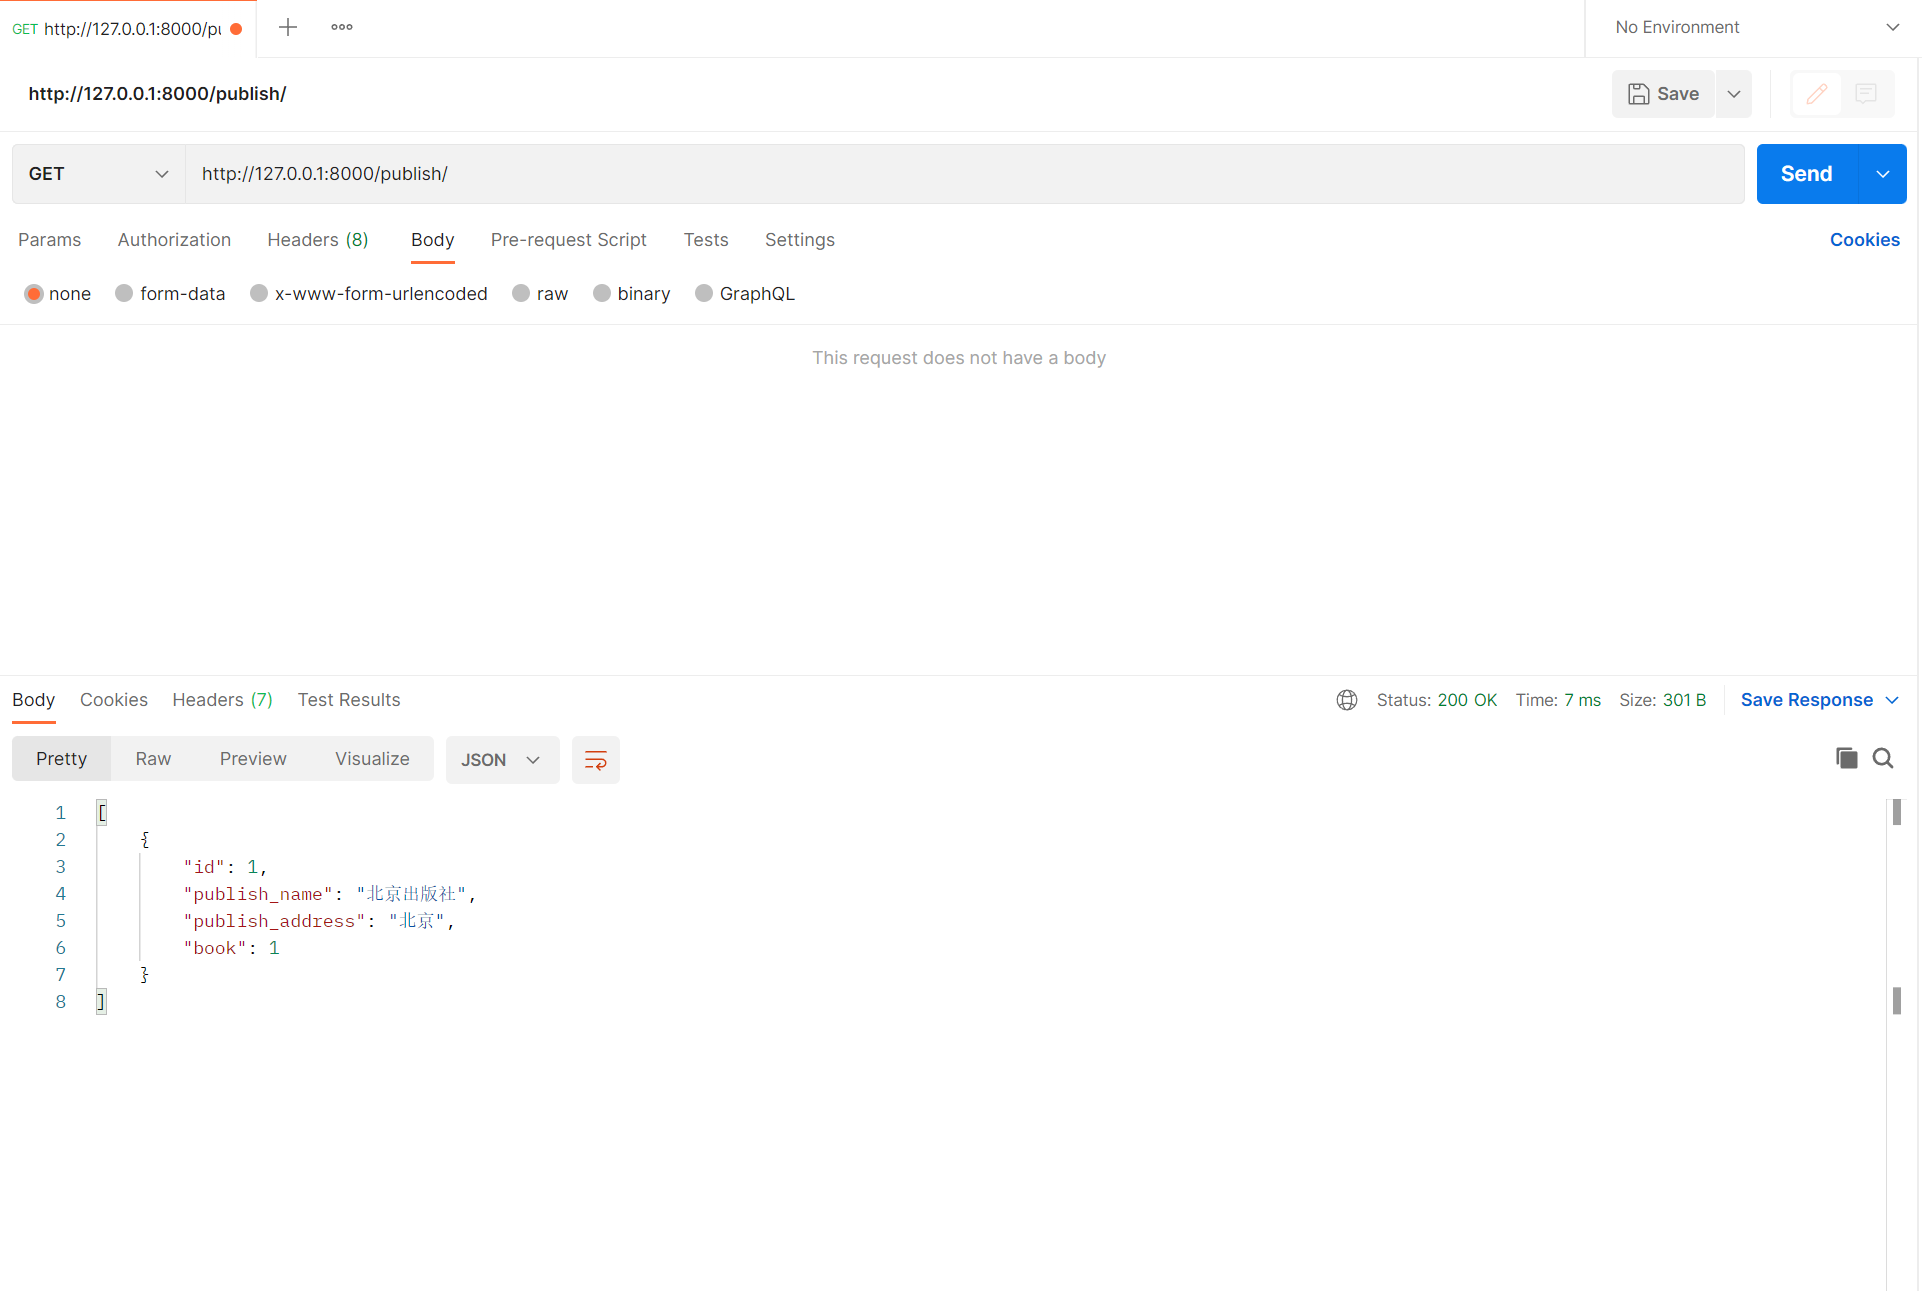Click the pencil edit icon
Screen dimensions: 1922x1291
point(1816,94)
